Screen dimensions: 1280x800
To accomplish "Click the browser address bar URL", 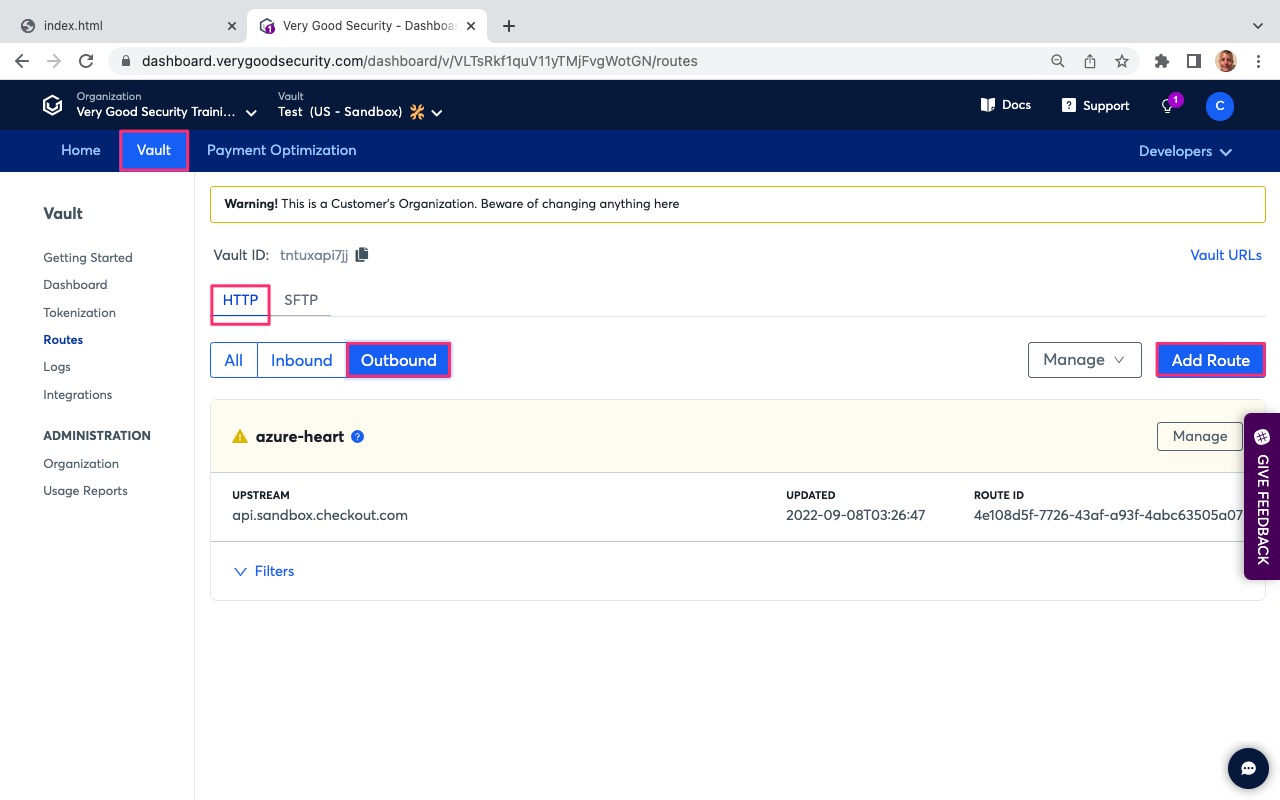I will coord(420,61).
